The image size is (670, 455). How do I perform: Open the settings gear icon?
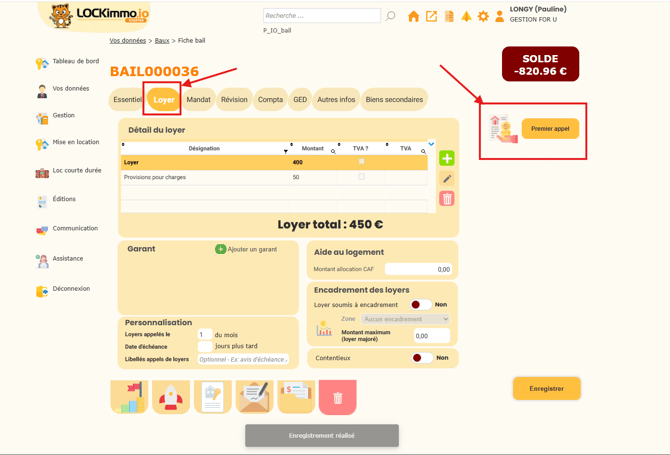[483, 16]
